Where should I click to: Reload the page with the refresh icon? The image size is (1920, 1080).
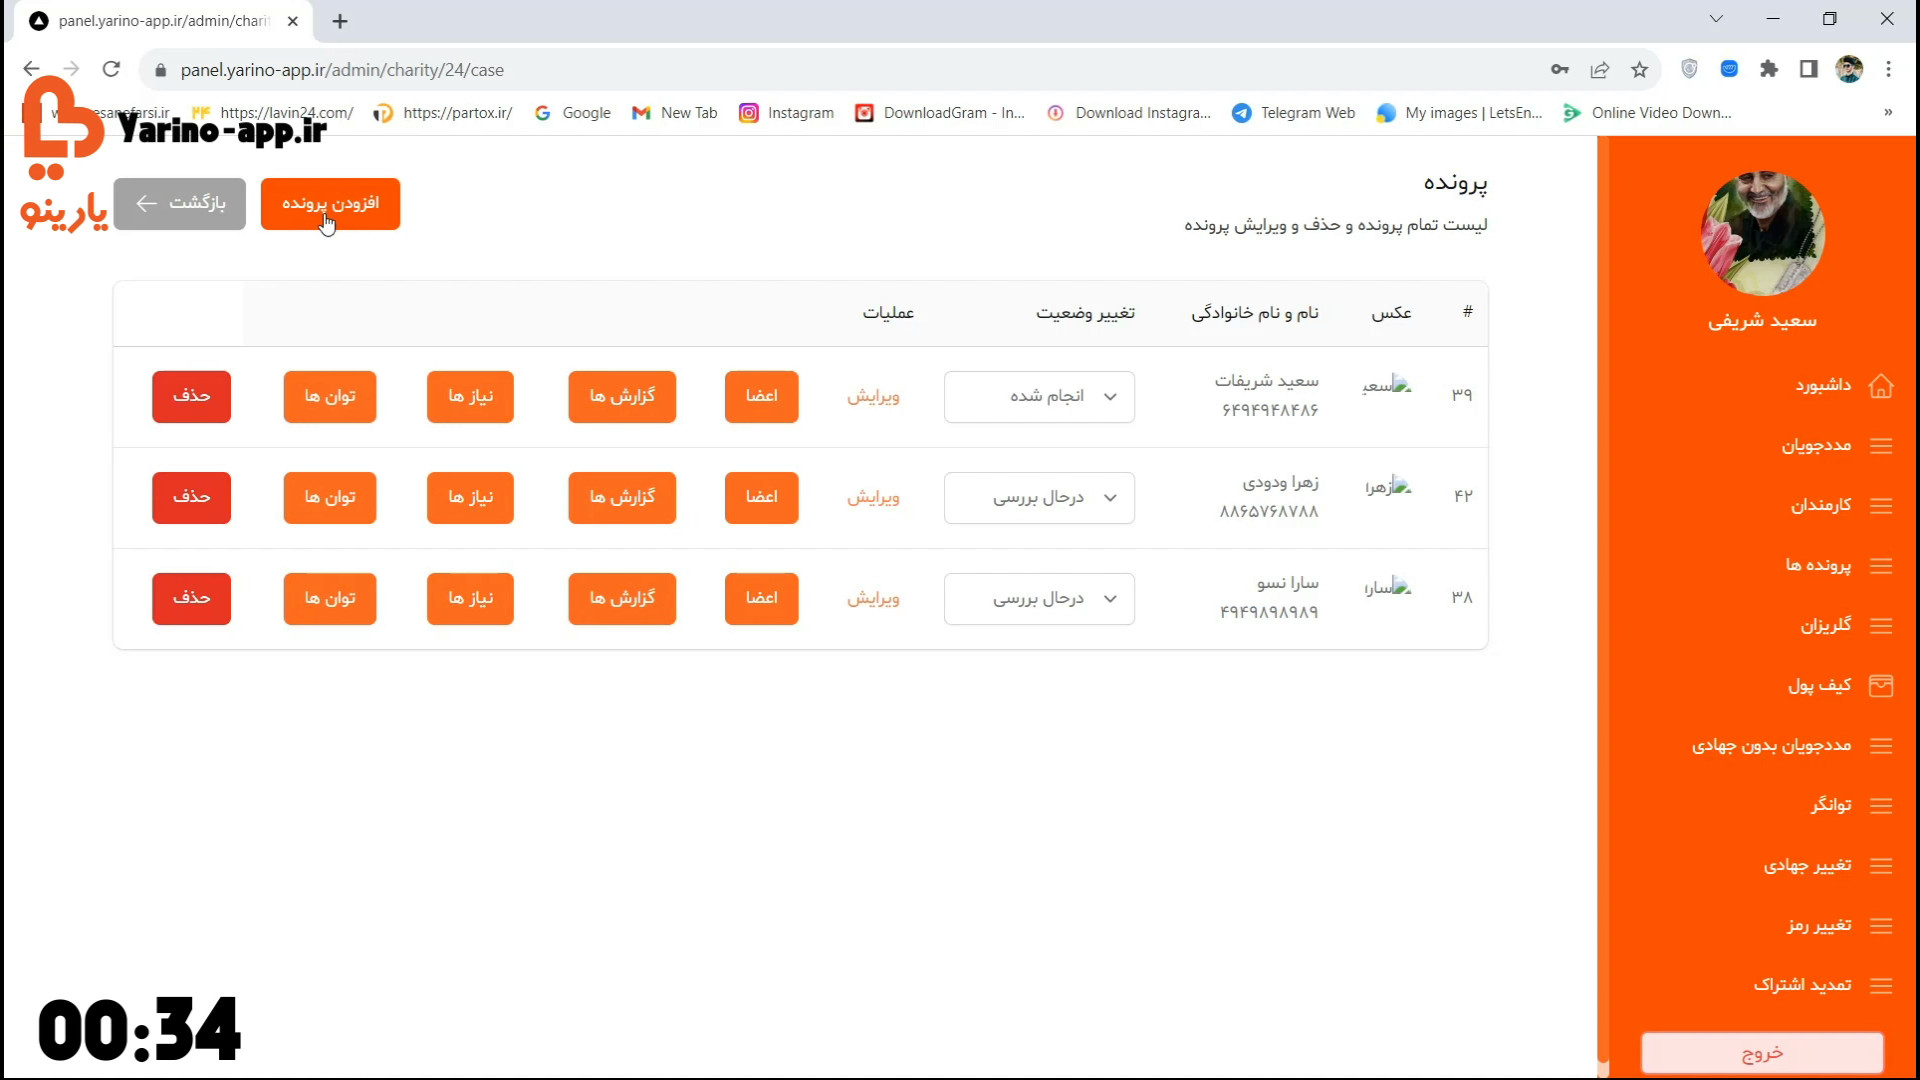tap(111, 70)
